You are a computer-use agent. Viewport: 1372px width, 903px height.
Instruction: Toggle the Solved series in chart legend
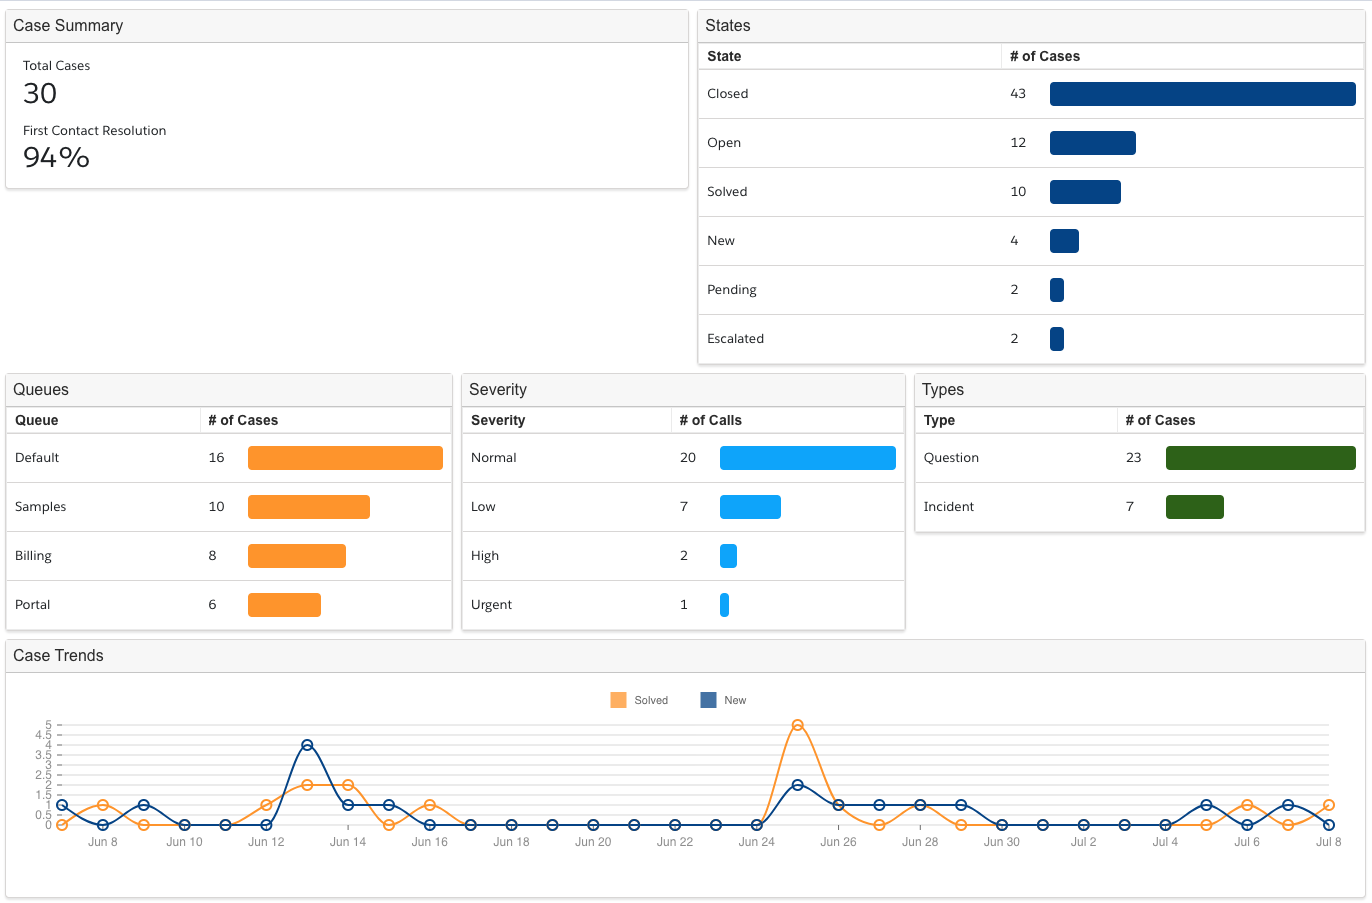click(x=650, y=700)
